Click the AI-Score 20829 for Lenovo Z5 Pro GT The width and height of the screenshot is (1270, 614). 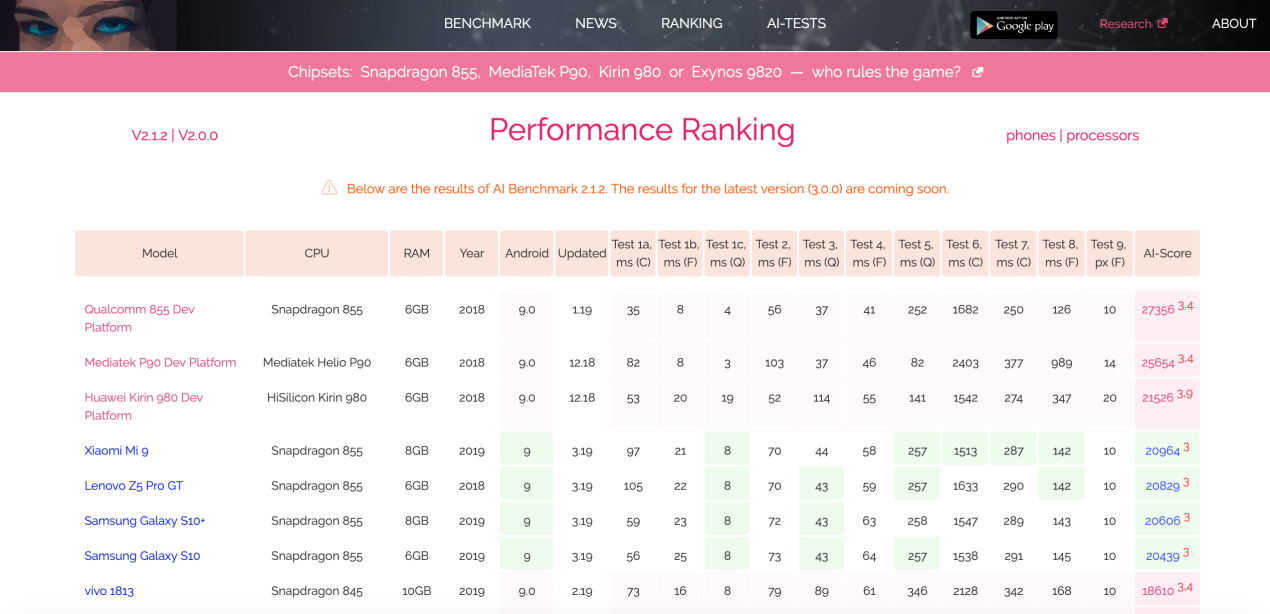[1163, 486]
